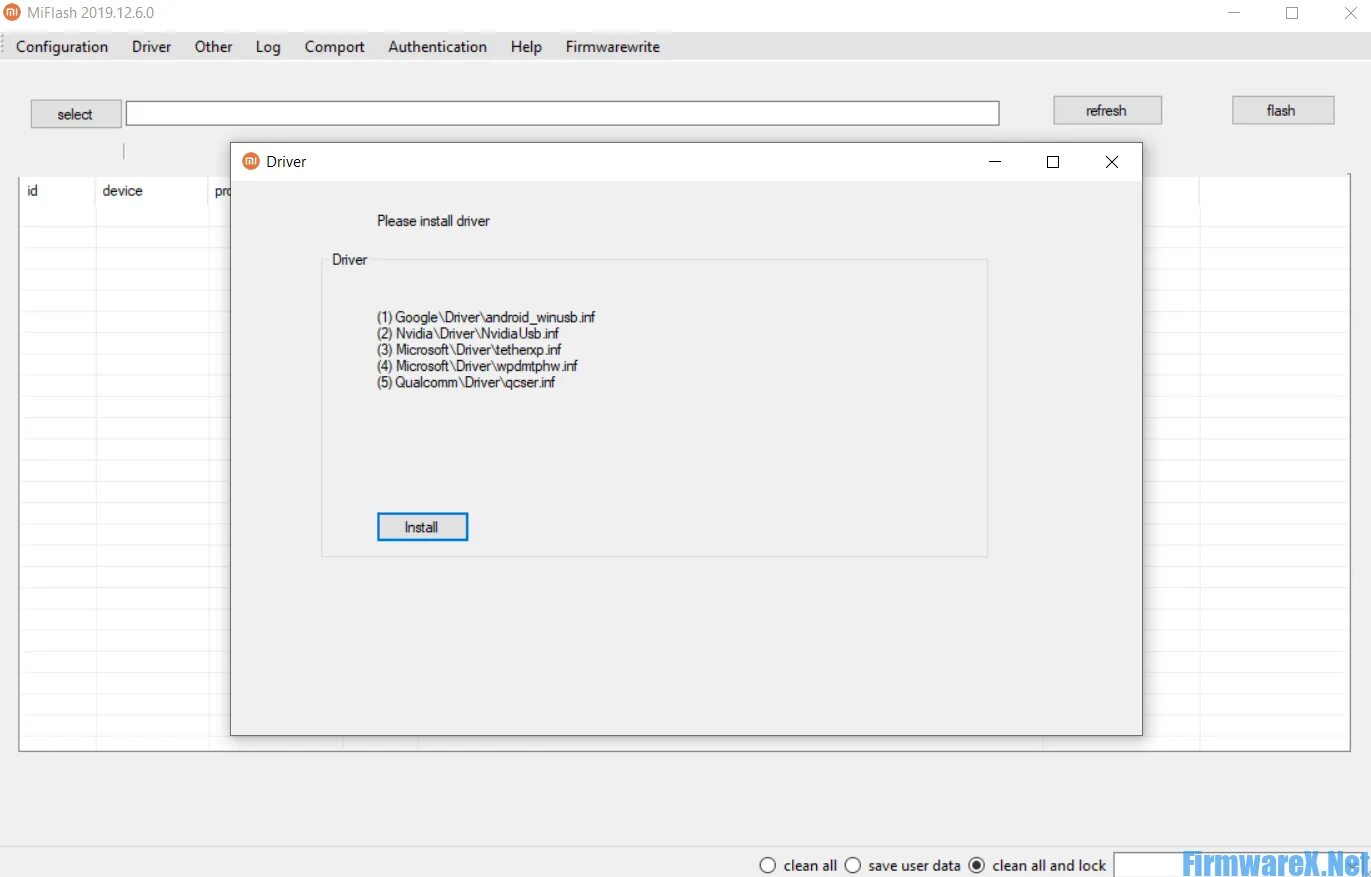The height and width of the screenshot is (877, 1371).
Task: Click the Microsoft tetherxp.inf driver entry
Action: [469, 350]
